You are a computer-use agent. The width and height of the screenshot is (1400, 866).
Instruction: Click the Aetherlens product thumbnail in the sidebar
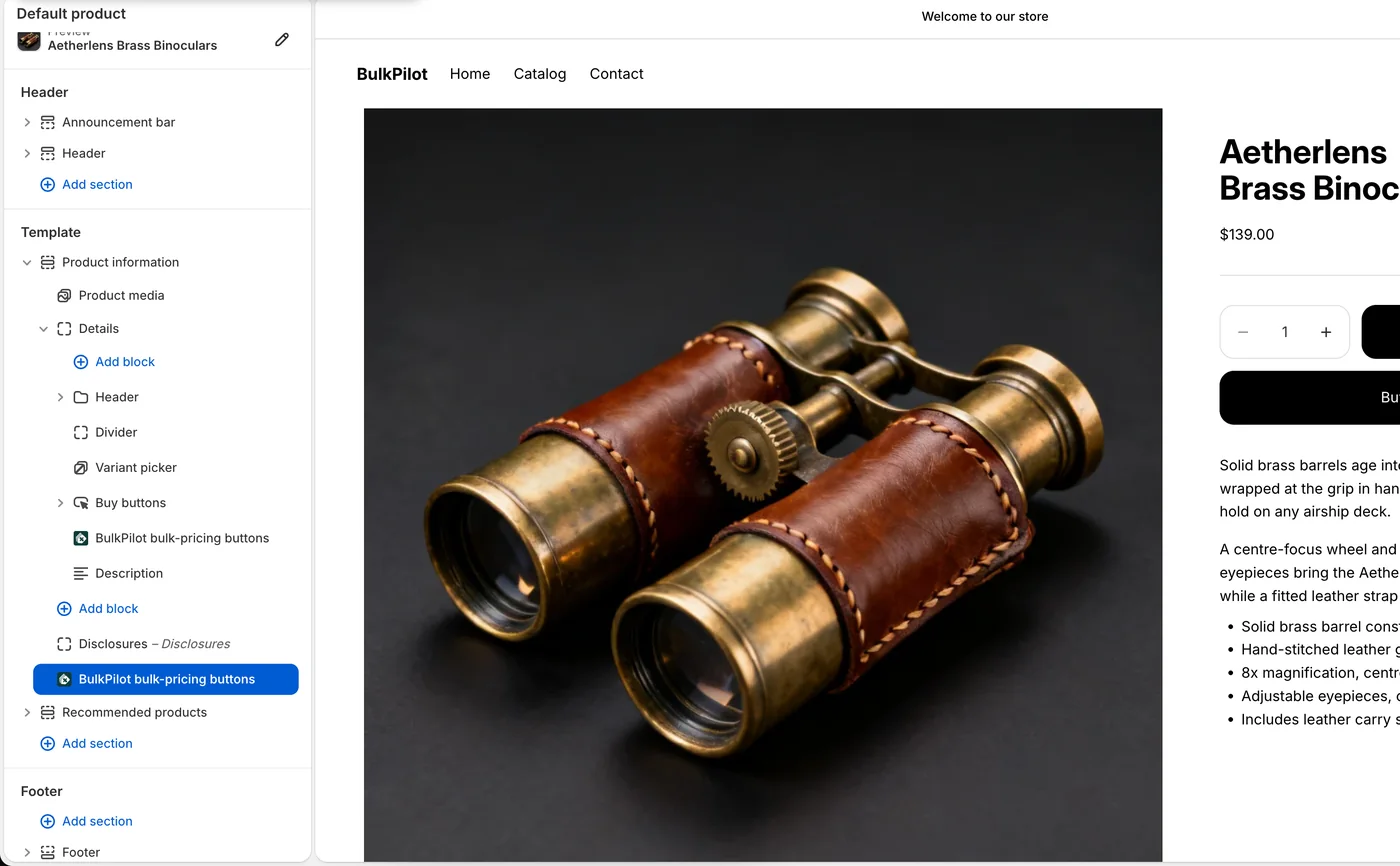click(x=29, y=41)
